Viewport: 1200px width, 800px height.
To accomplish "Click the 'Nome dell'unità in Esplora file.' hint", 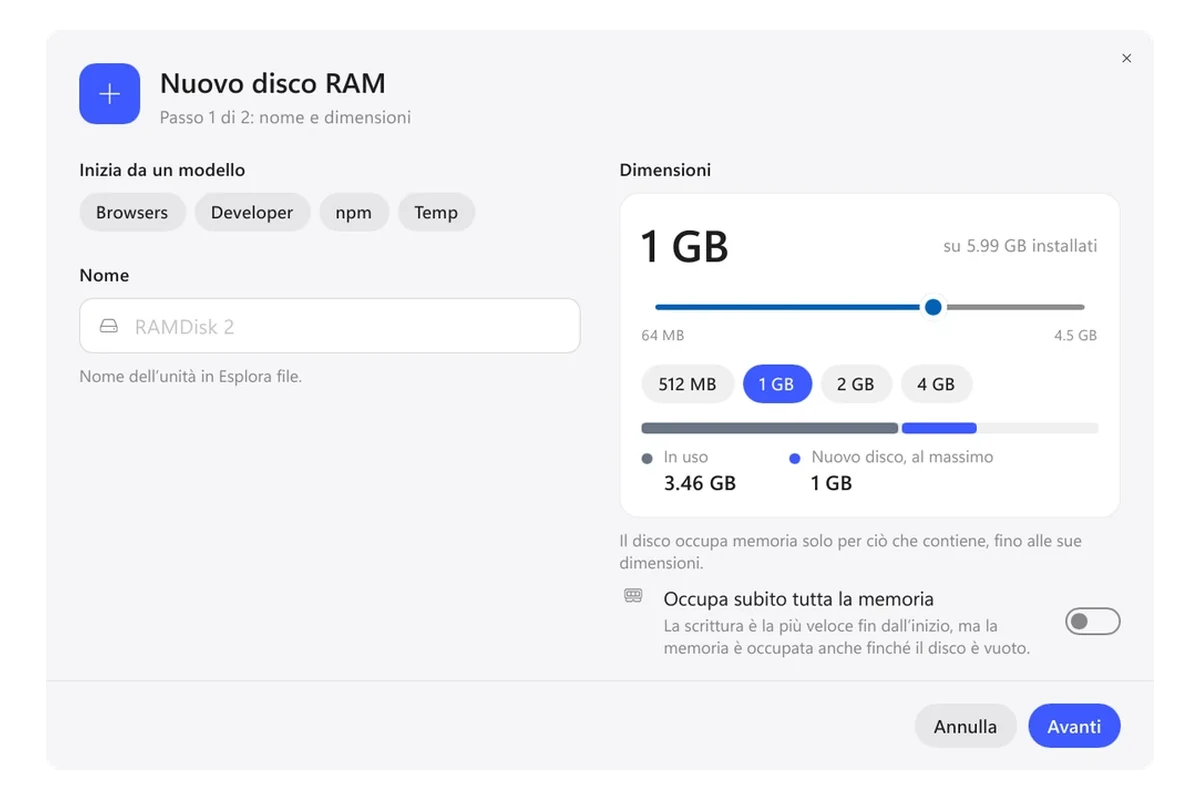I will tap(191, 377).
